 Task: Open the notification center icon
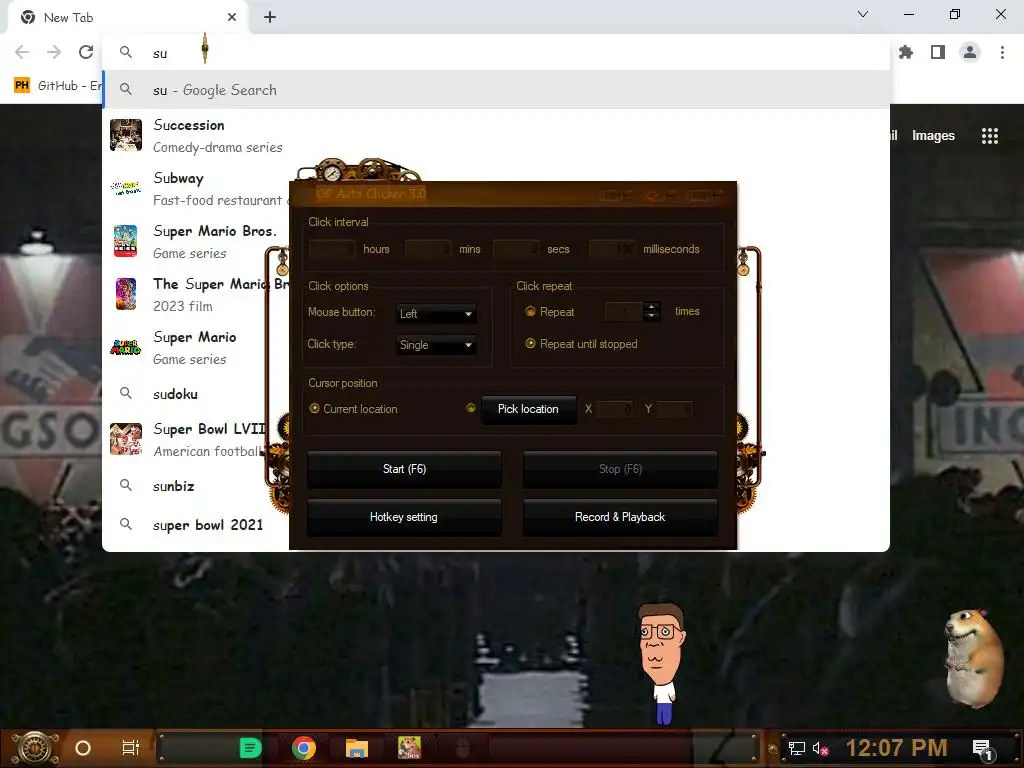[x=982, y=748]
